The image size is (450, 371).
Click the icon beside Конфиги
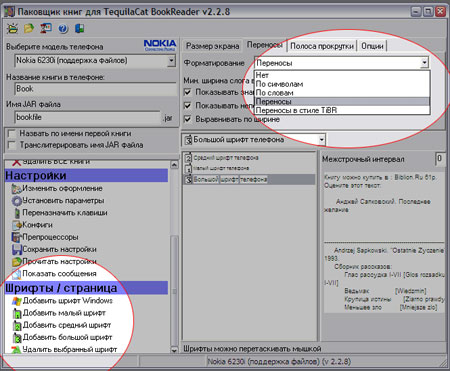17,225
